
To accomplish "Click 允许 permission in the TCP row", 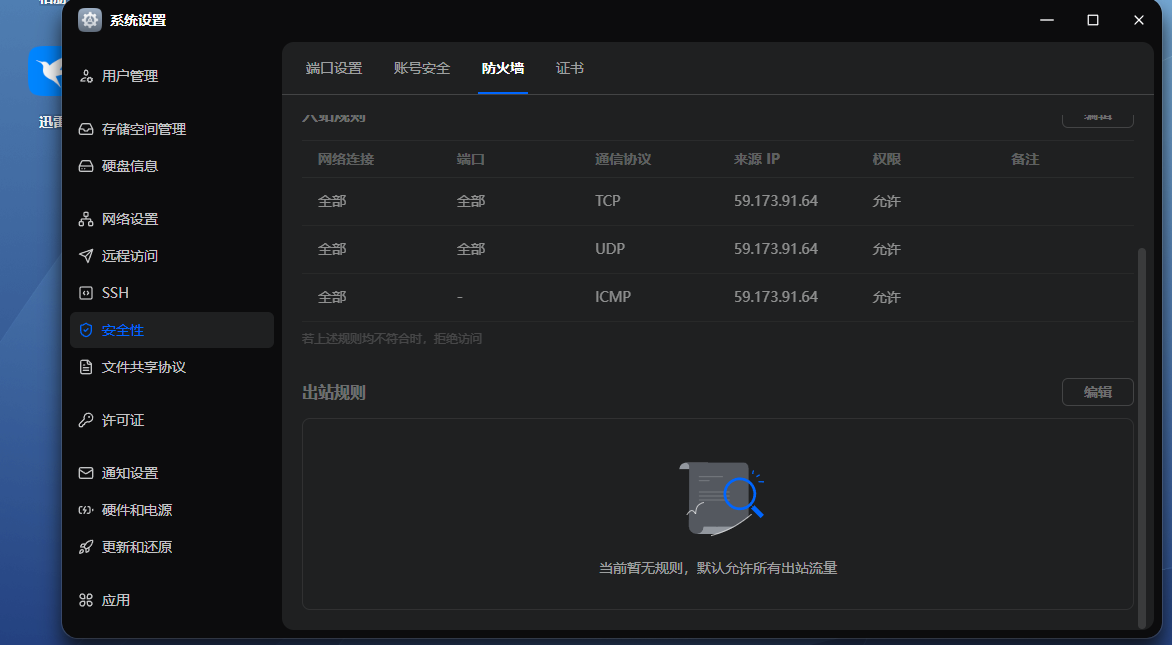I will coord(886,201).
